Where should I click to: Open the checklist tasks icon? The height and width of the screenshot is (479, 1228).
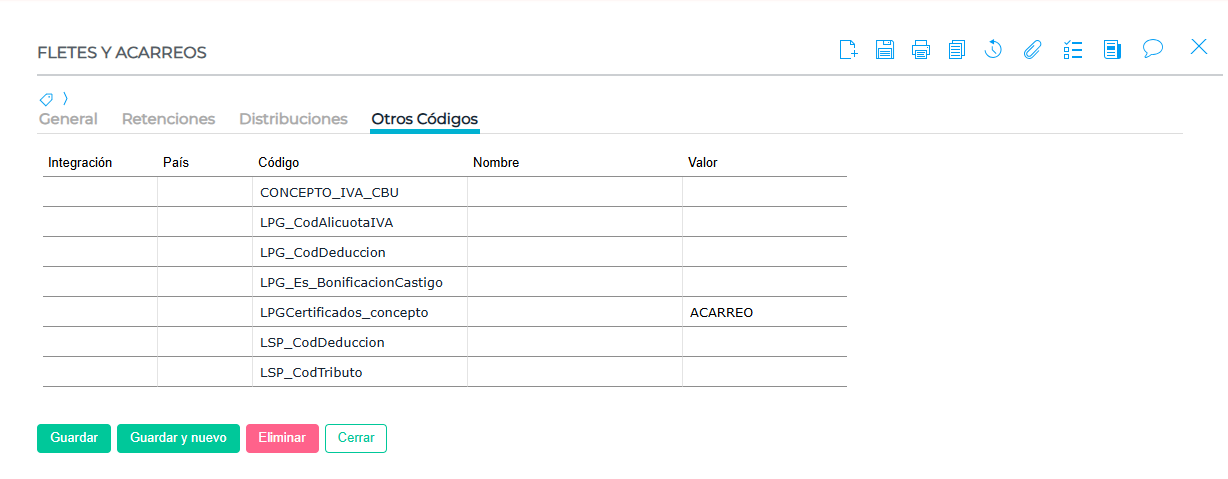(x=1073, y=49)
